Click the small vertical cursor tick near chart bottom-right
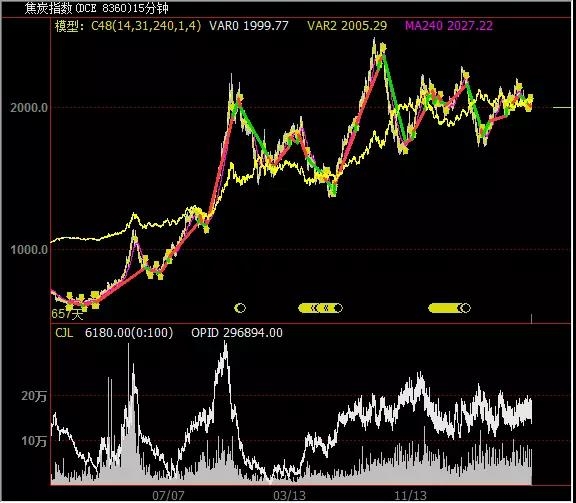Screen dimensions: 576x503 click(532, 319)
